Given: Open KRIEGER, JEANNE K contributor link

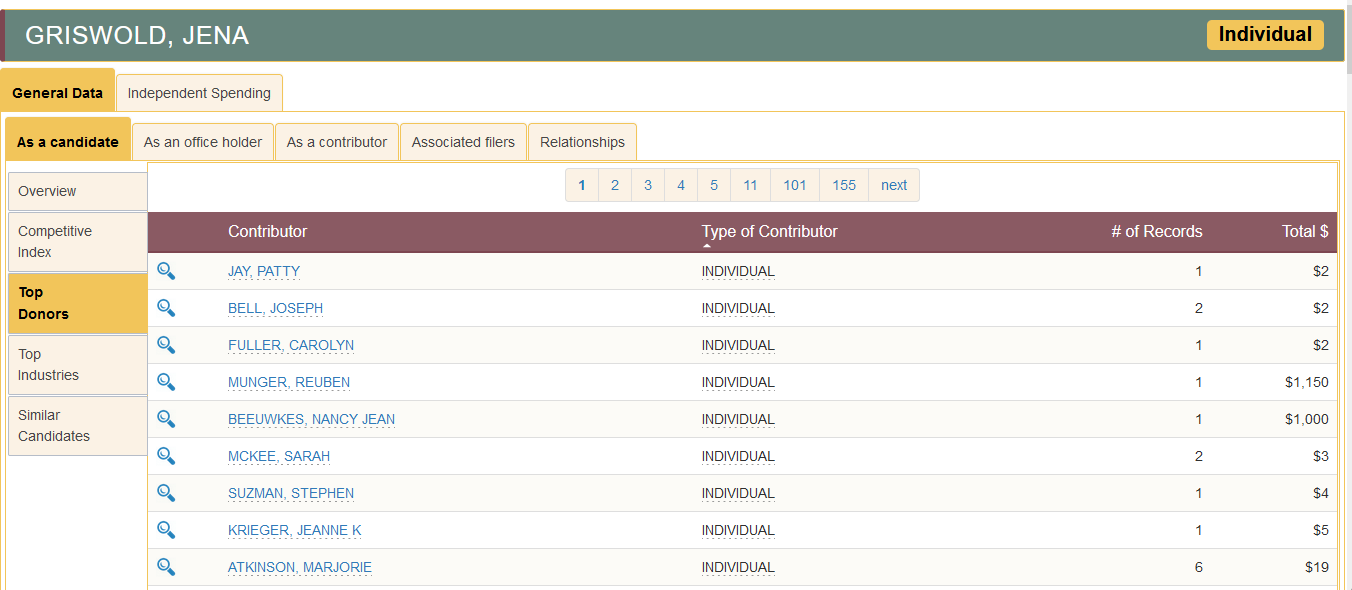Looking at the screenshot, I should tap(295, 530).
